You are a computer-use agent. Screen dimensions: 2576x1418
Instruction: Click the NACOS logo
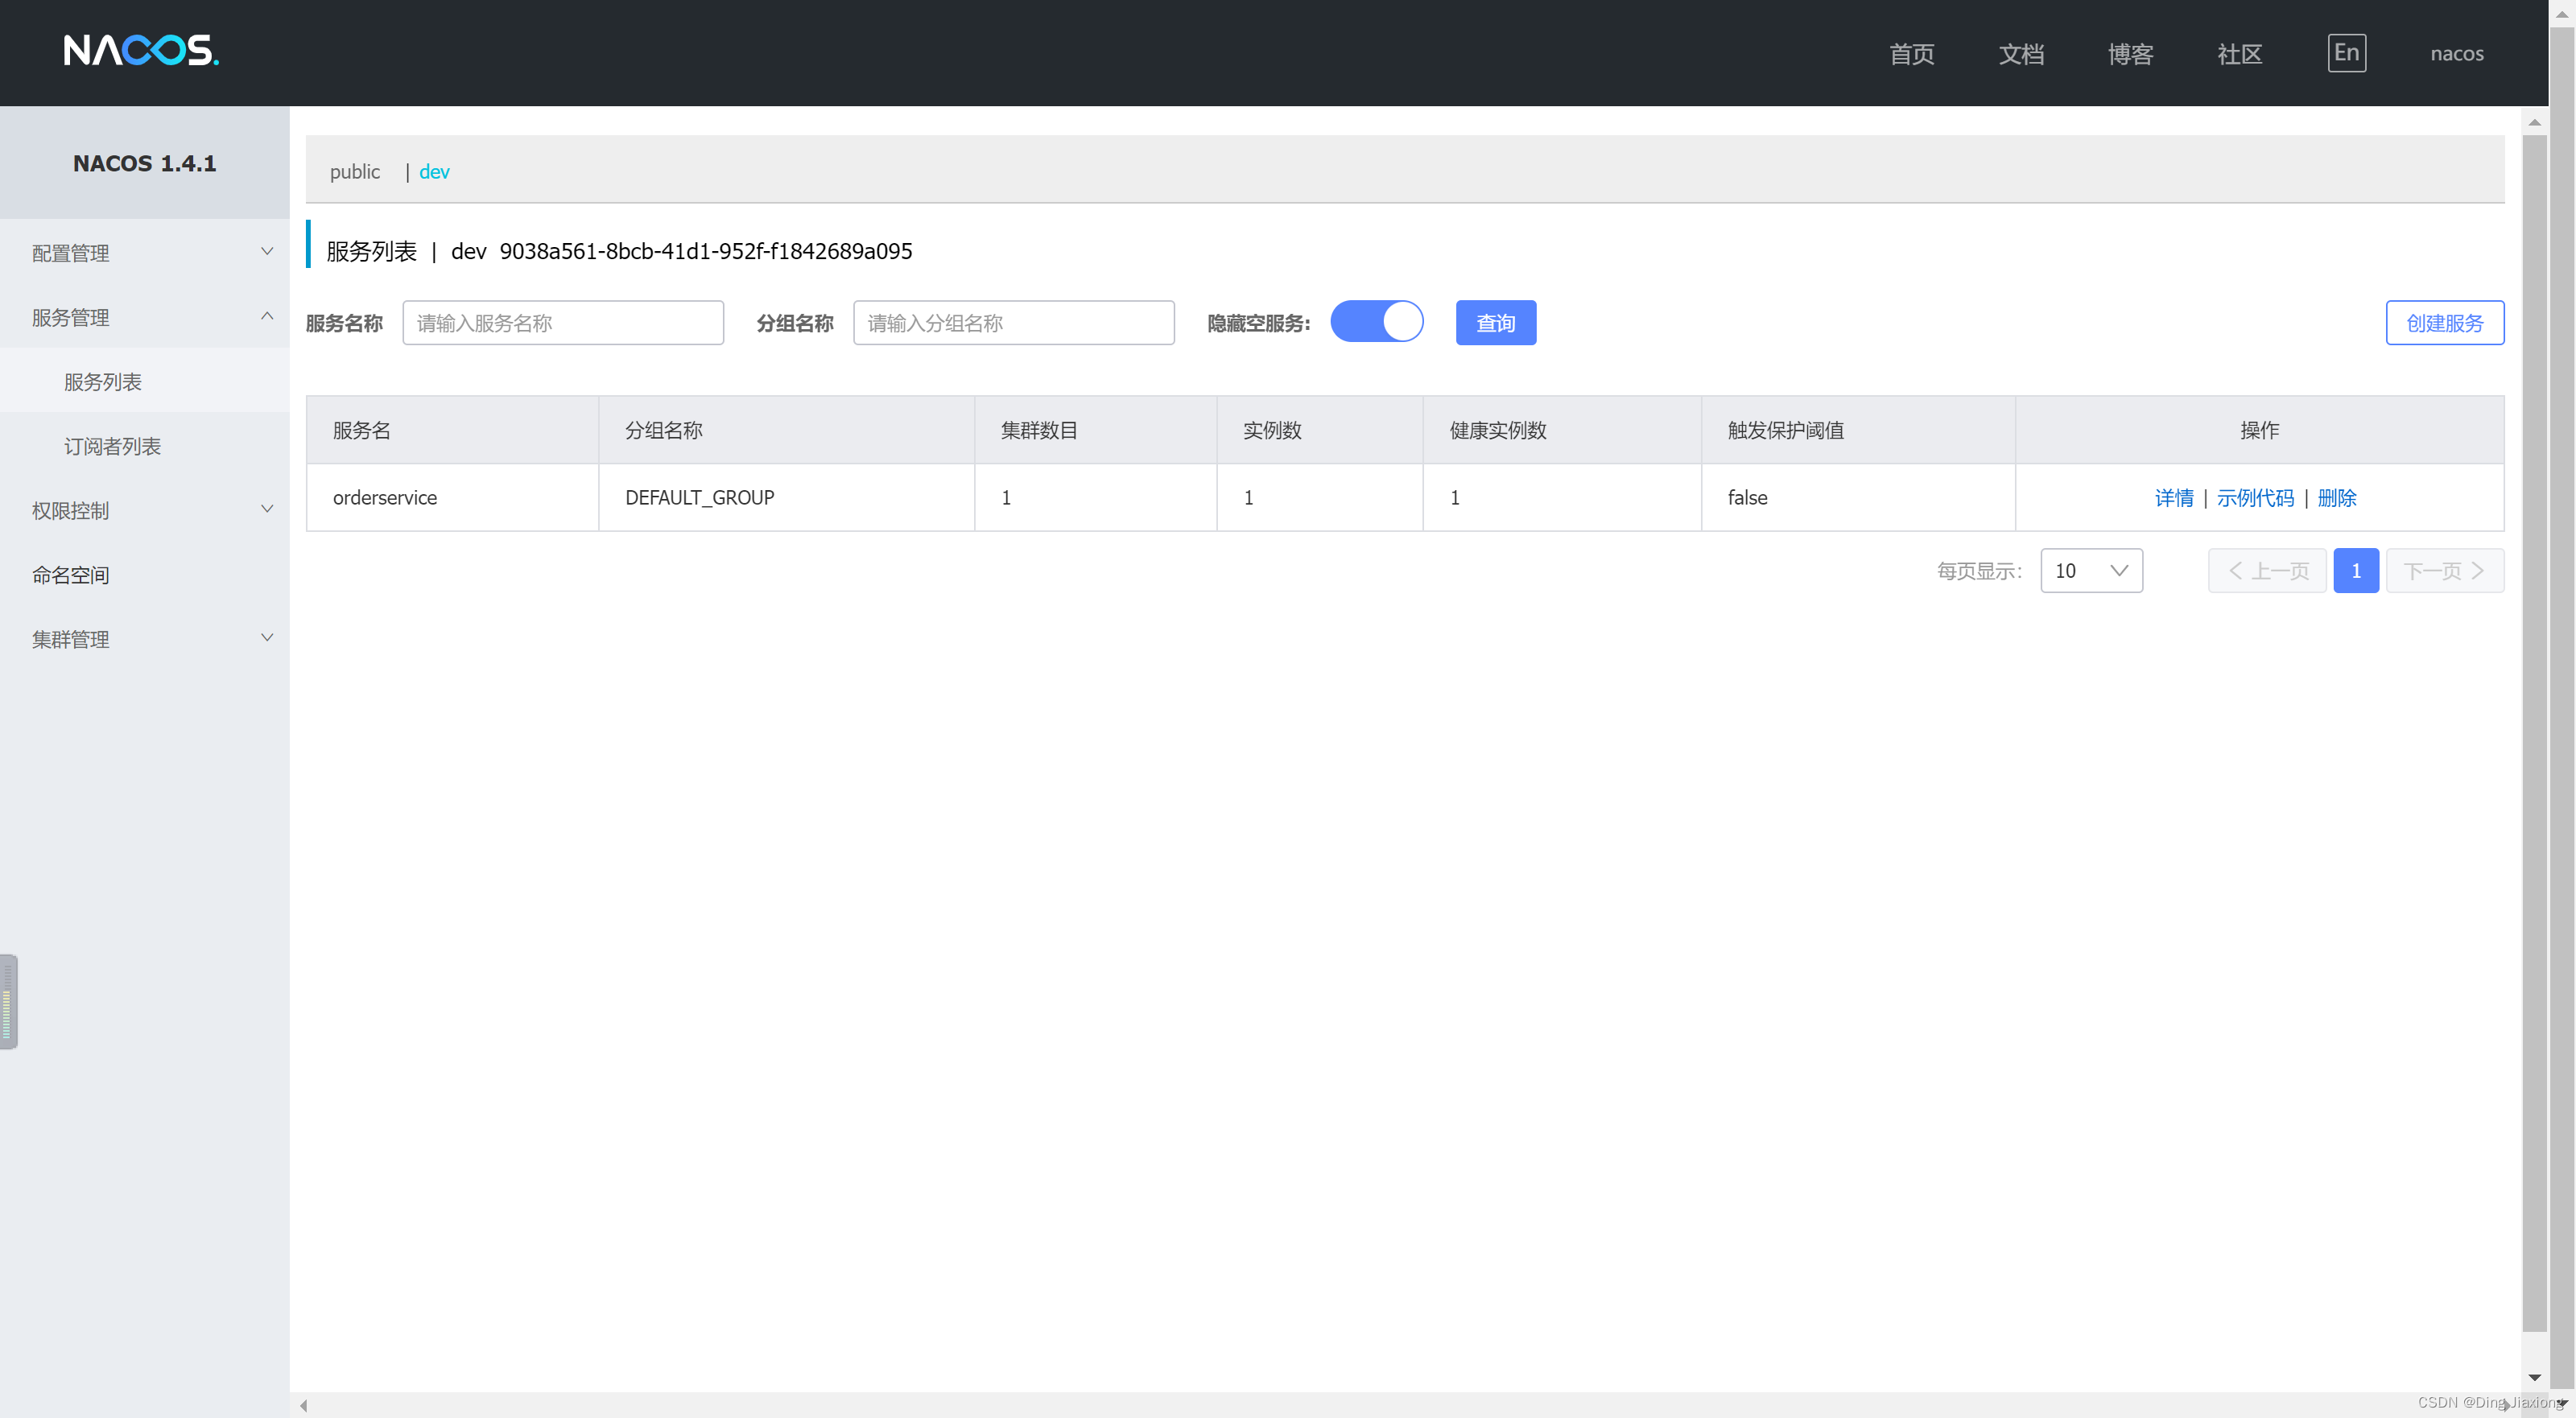(x=141, y=51)
